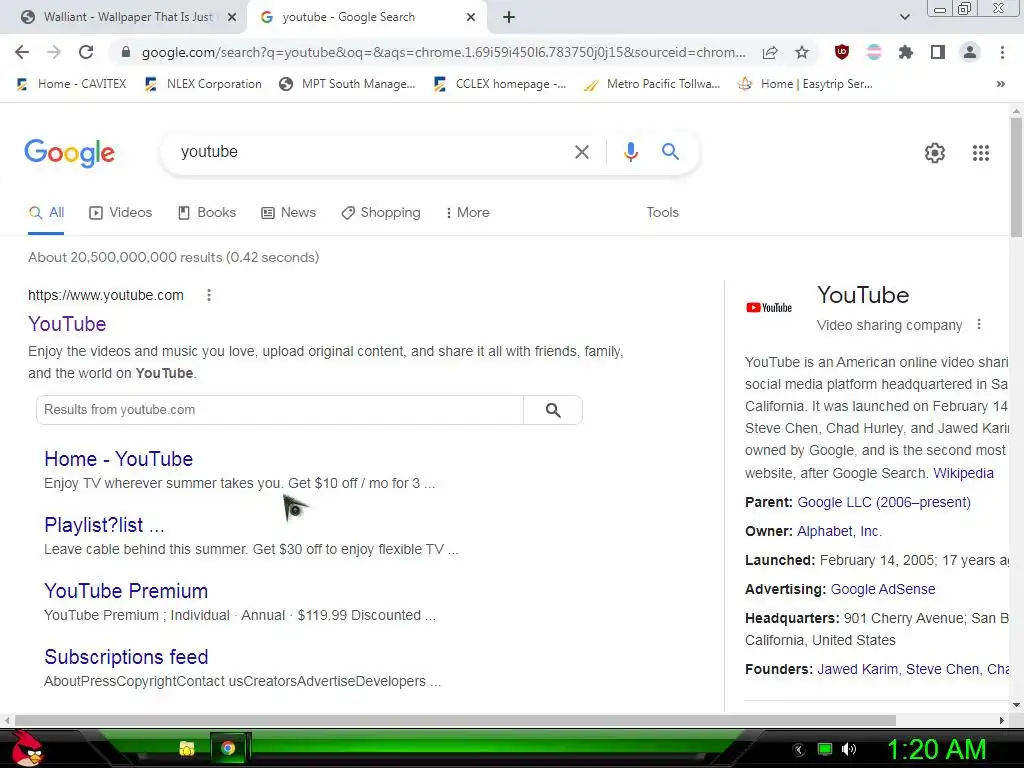Image resolution: width=1024 pixels, height=768 pixels.
Task: Open the Chrome profile avatar
Action: 970,52
